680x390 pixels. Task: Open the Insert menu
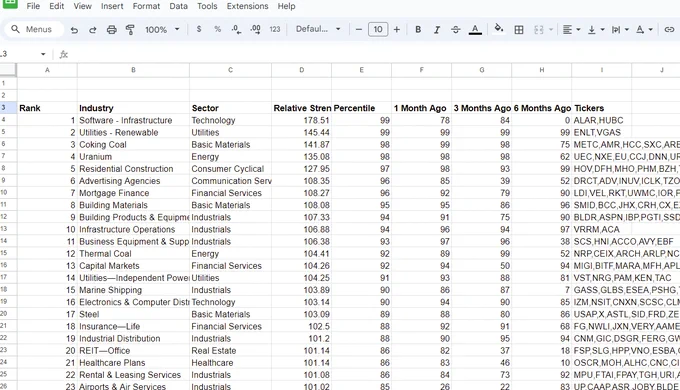tap(112, 6)
